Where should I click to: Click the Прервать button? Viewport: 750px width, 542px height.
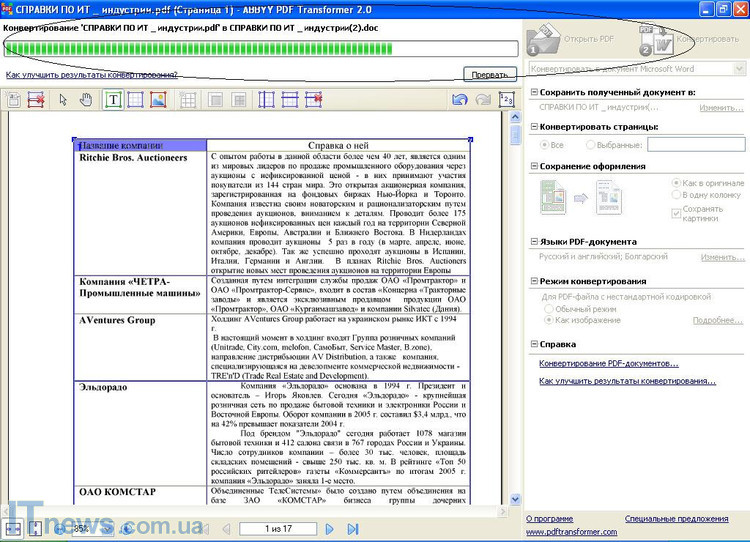click(x=490, y=75)
